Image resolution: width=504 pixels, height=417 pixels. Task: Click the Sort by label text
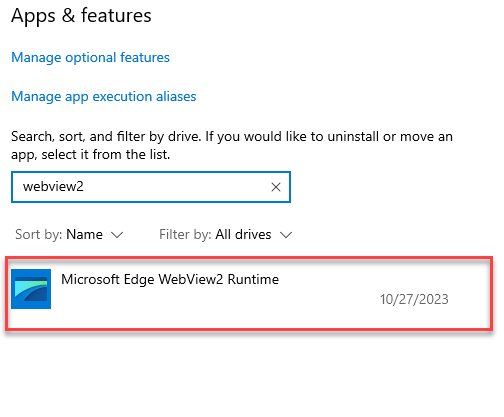pos(39,235)
